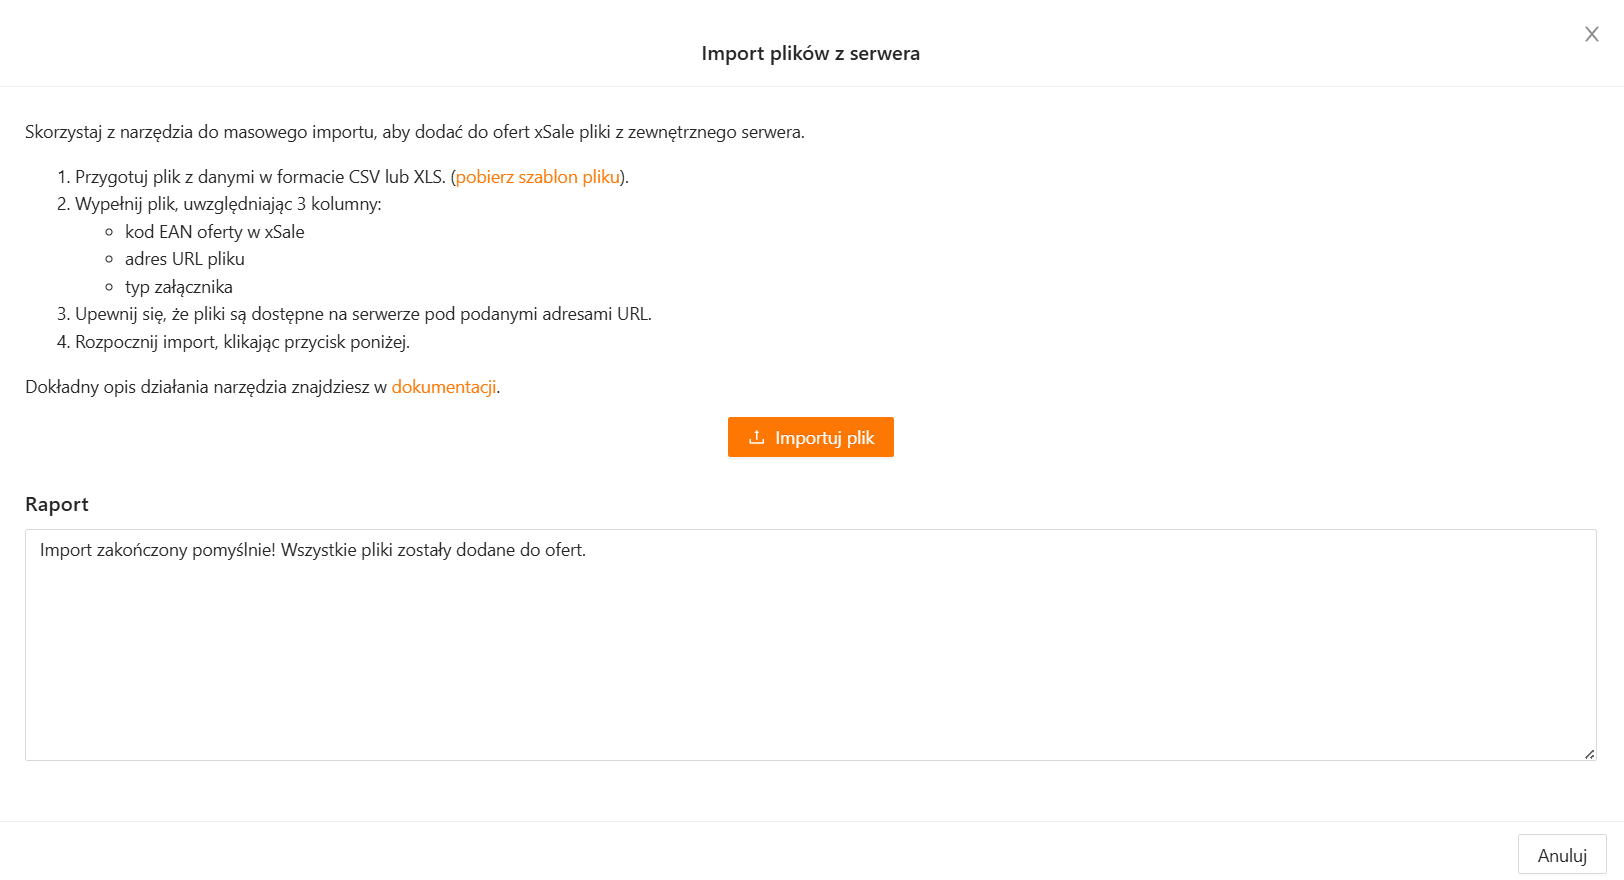
Task: Click the Dokładny opis działania narzędzia text
Action: [x=206, y=387]
